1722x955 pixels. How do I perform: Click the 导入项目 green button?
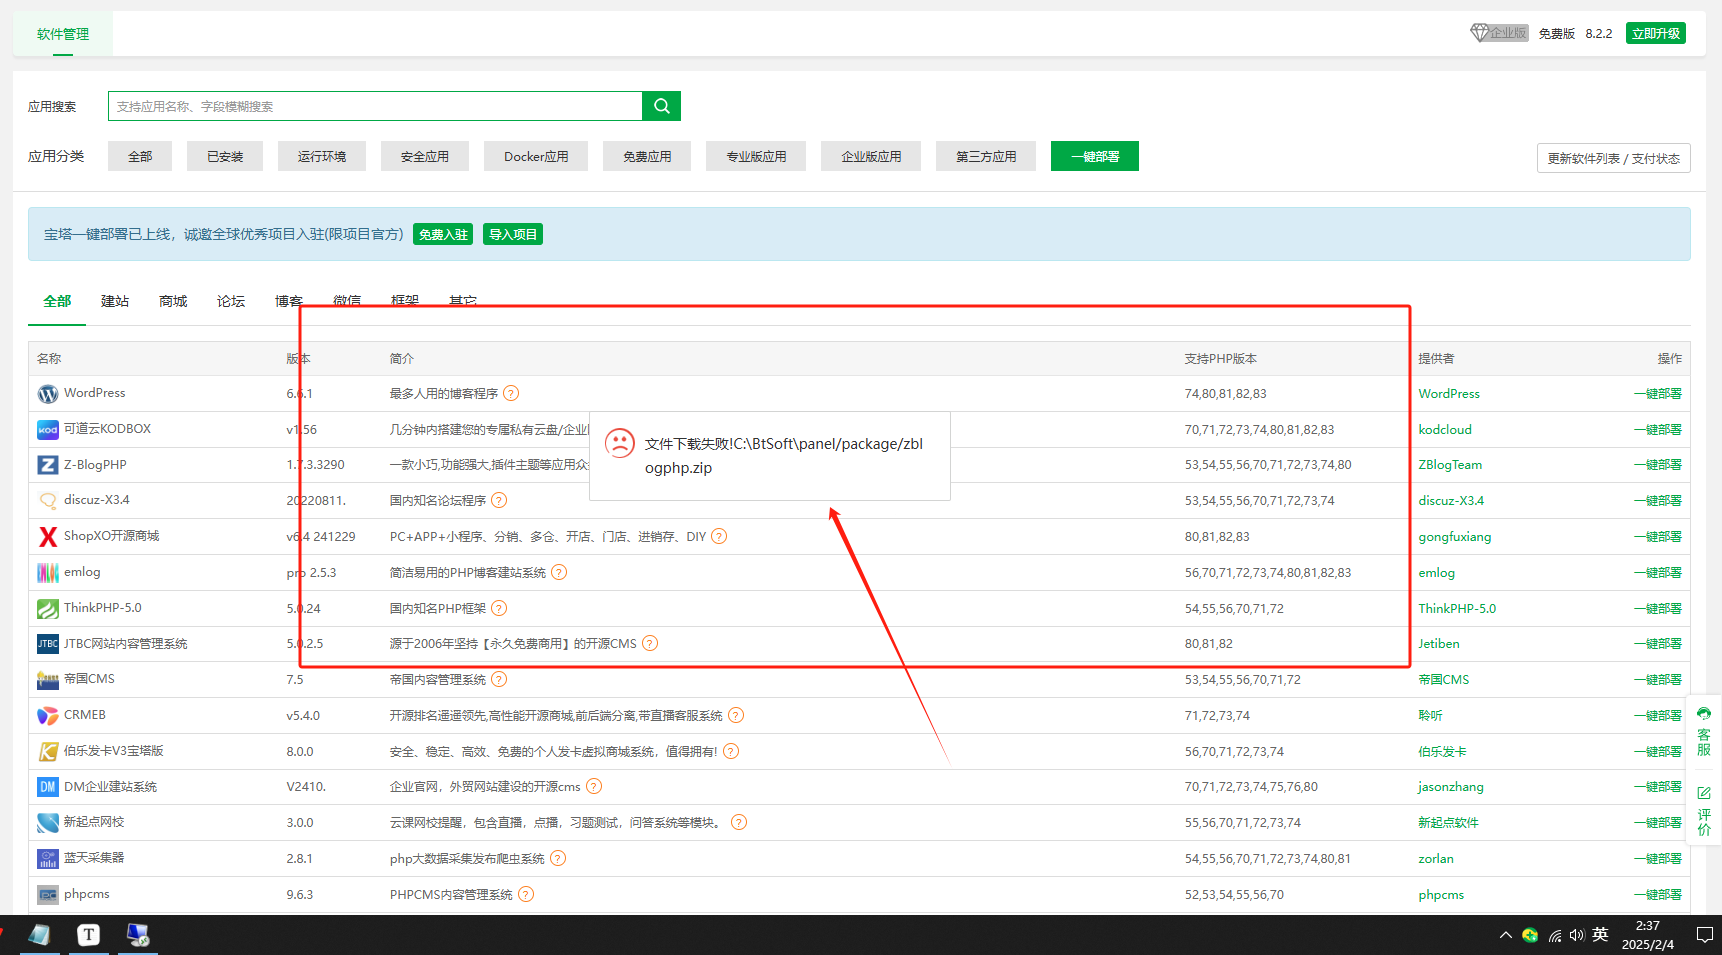tap(513, 234)
